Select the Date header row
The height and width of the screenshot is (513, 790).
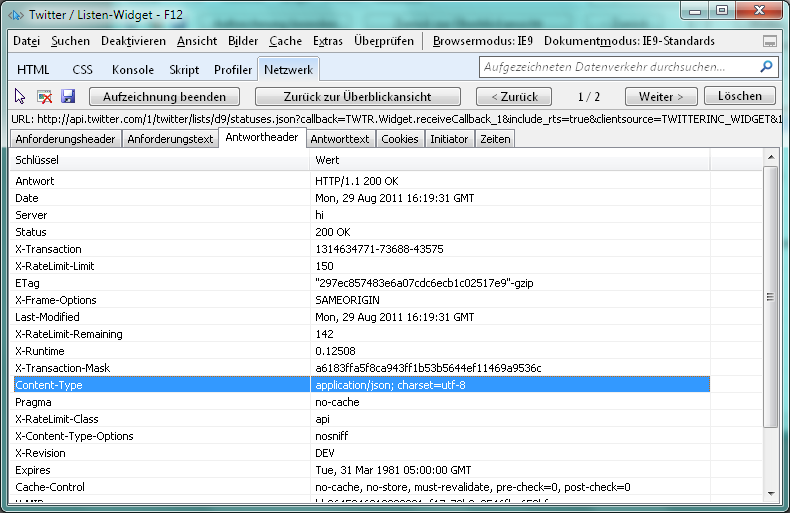coord(361,198)
